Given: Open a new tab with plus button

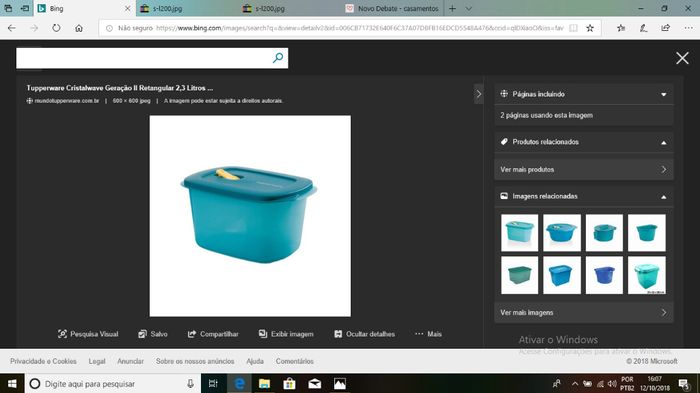Looking at the screenshot, I should (x=452, y=8).
